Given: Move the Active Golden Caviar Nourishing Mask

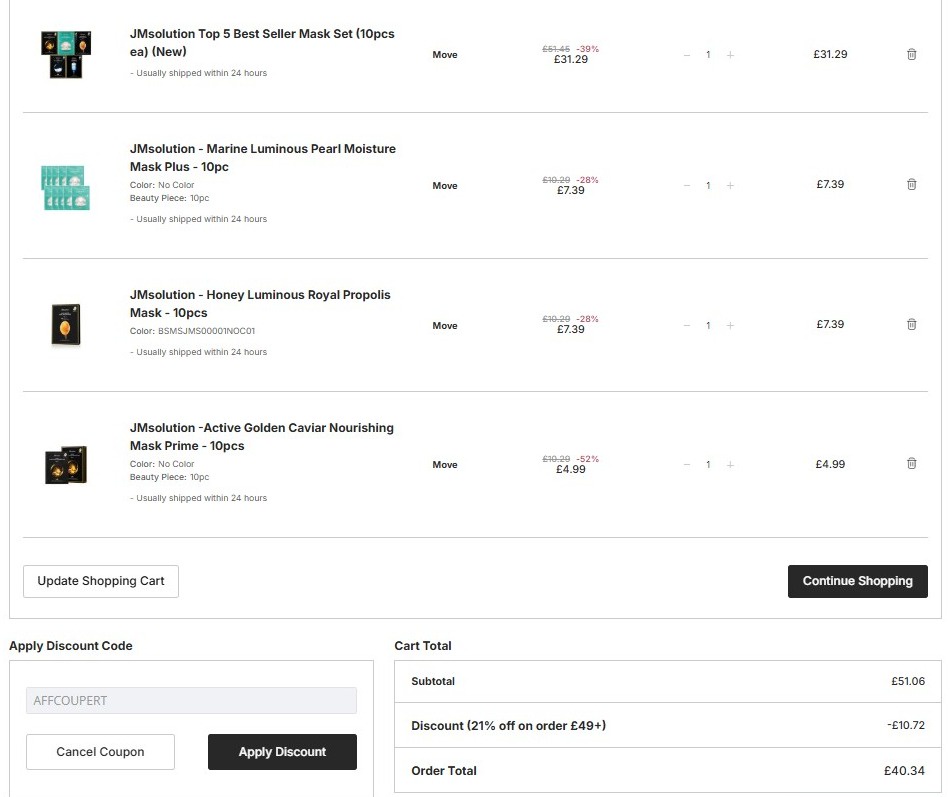Looking at the screenshot, I should pos(445,465).
